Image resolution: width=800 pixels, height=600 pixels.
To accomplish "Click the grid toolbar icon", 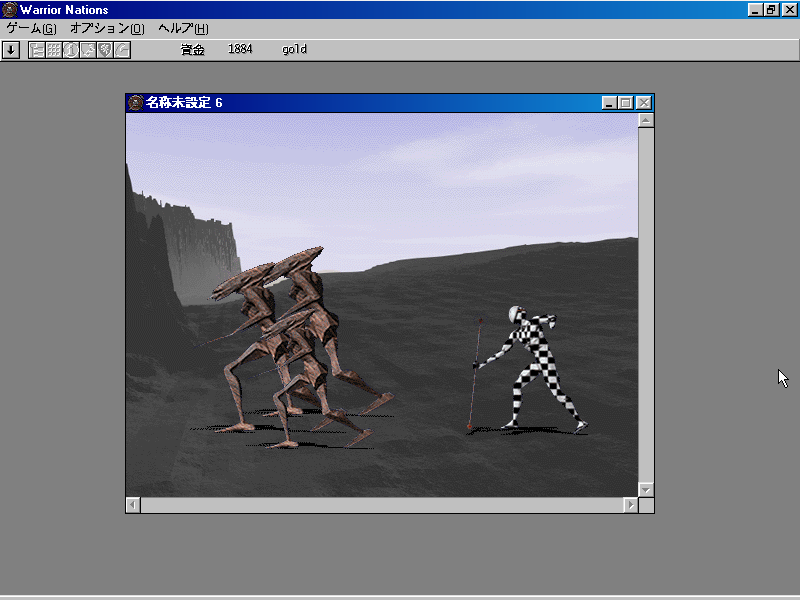I will tap(54, 50).
